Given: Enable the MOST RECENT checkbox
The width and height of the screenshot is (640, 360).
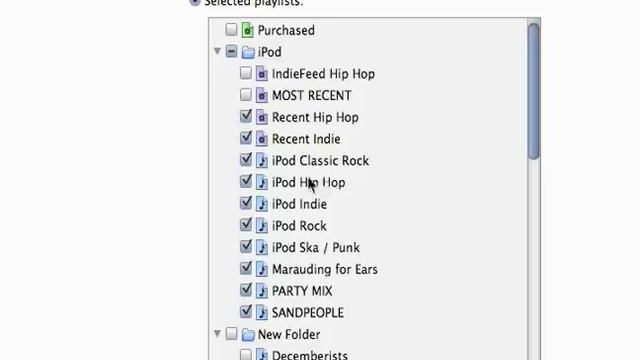Looking at the screenshot, I should click(246, 95).
